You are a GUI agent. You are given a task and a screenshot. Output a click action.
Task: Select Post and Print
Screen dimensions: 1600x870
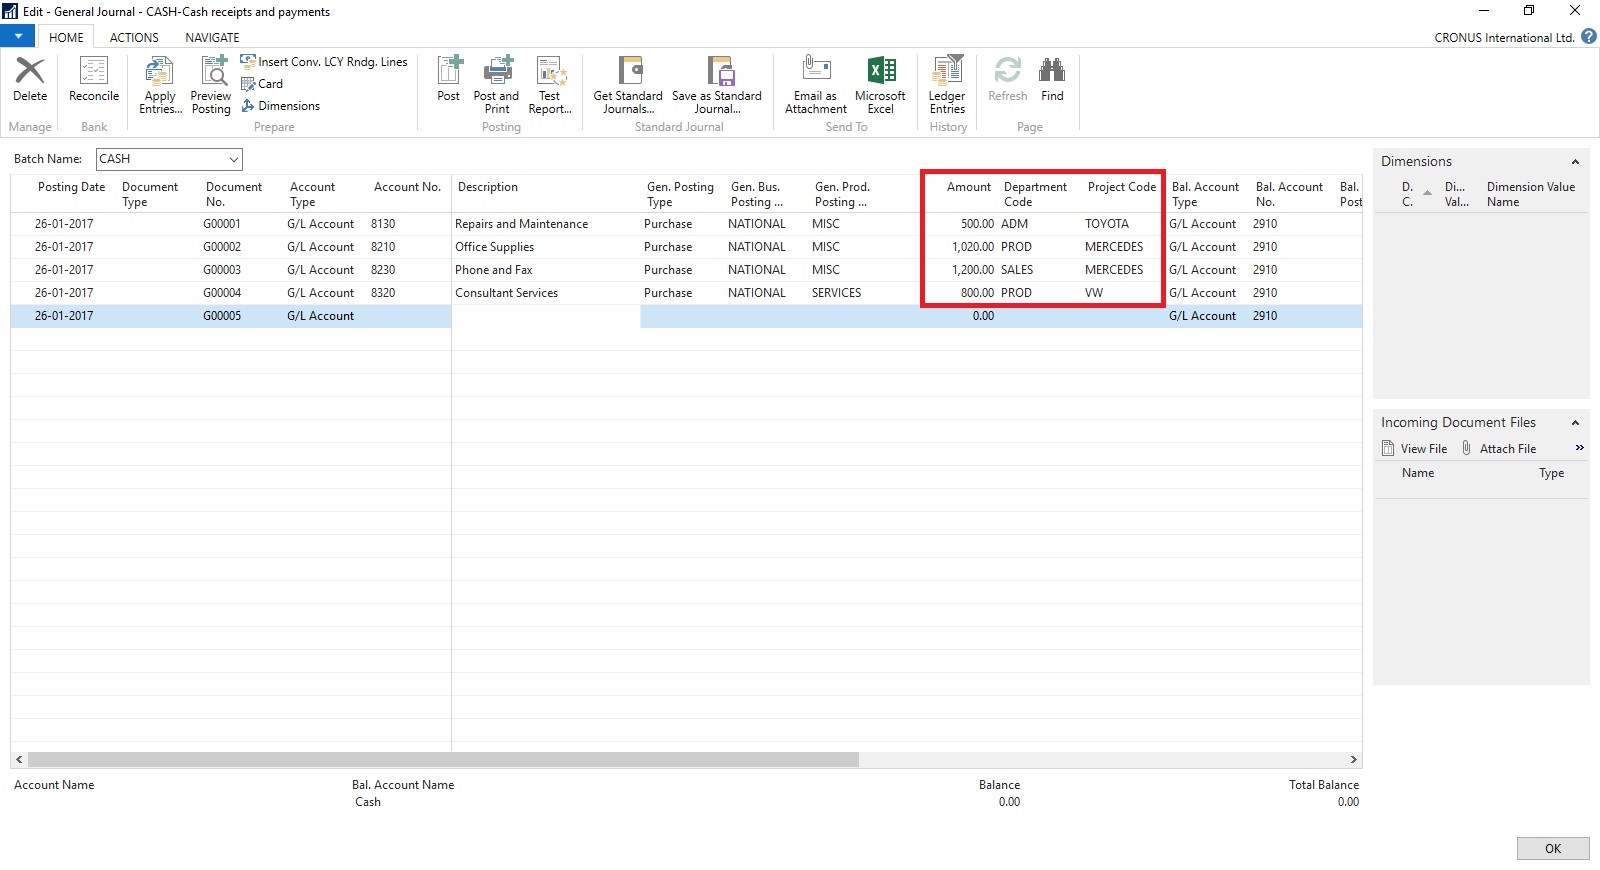click(496, 84)
